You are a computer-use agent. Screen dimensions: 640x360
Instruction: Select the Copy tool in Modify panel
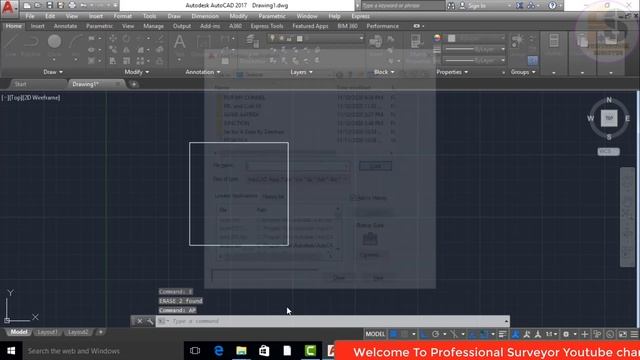113,50
